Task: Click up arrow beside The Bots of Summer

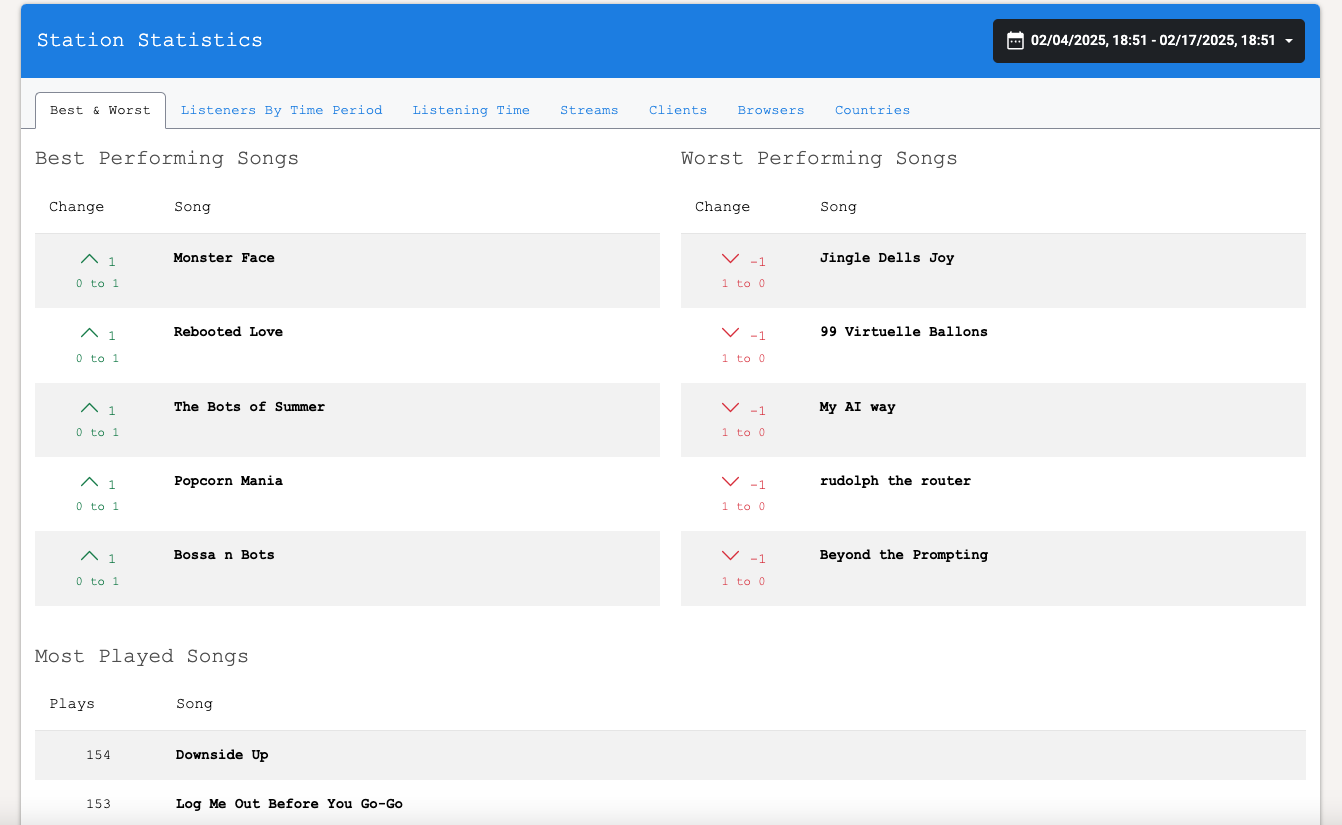Action: coord(89,409)
